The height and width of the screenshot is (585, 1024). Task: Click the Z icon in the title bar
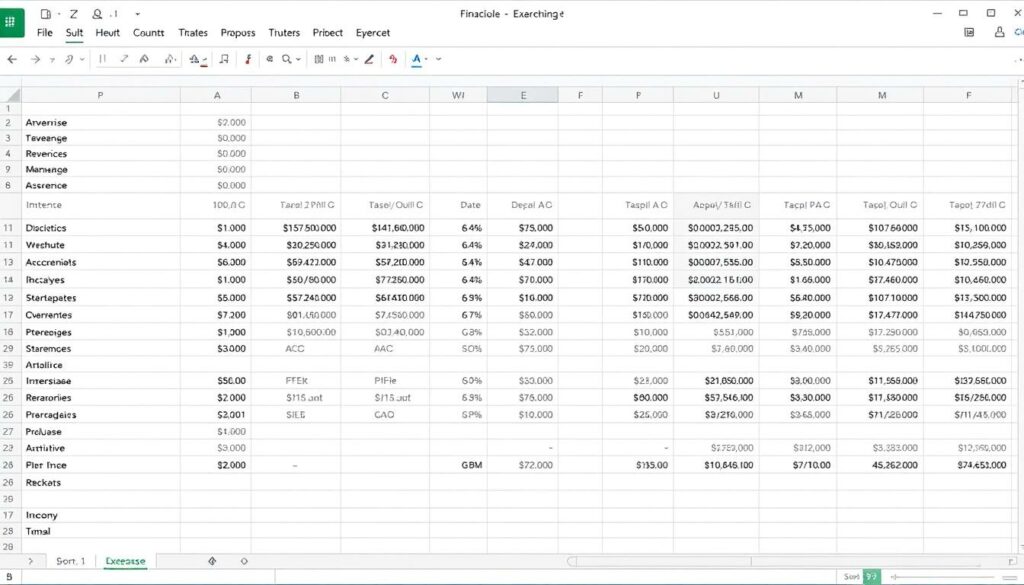[74, 14]
